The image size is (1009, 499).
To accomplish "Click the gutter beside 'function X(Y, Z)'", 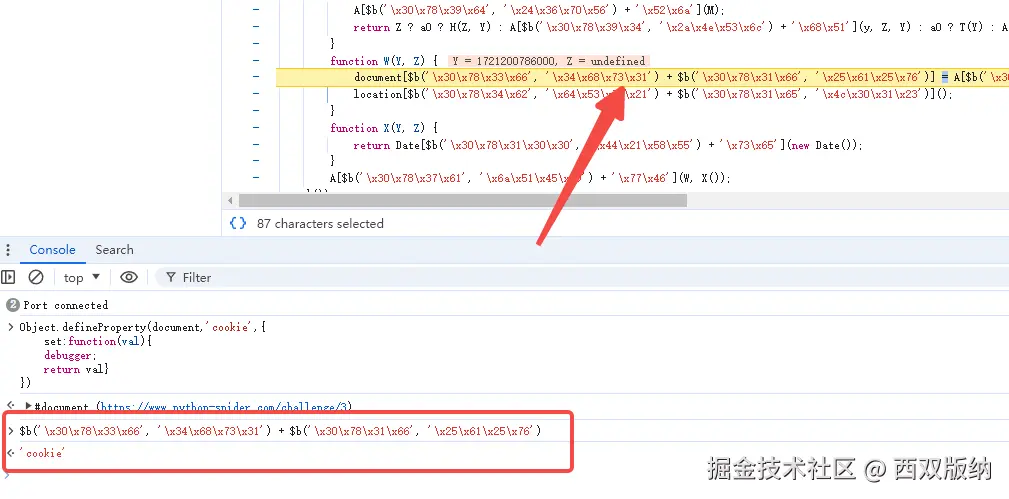I will tap(256, 127).
